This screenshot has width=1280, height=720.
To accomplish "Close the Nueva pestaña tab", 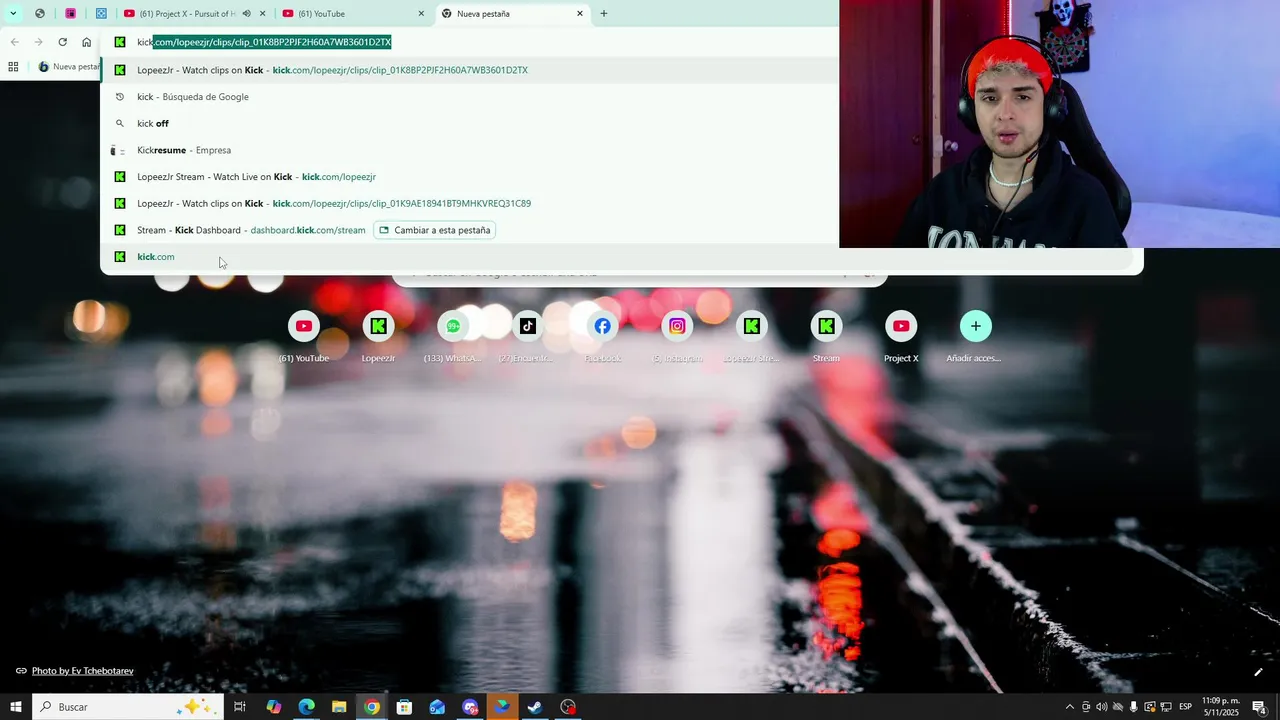I will point(580,13).
